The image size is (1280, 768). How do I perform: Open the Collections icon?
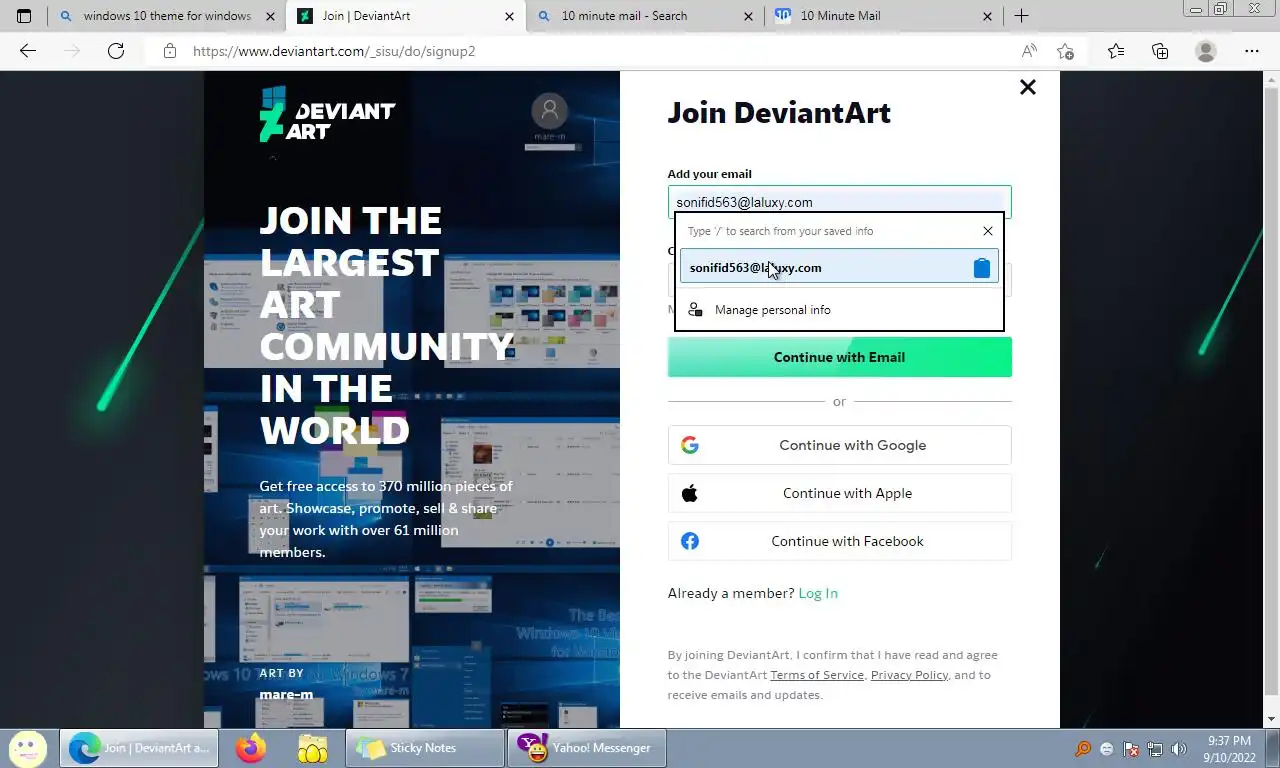1160,51
